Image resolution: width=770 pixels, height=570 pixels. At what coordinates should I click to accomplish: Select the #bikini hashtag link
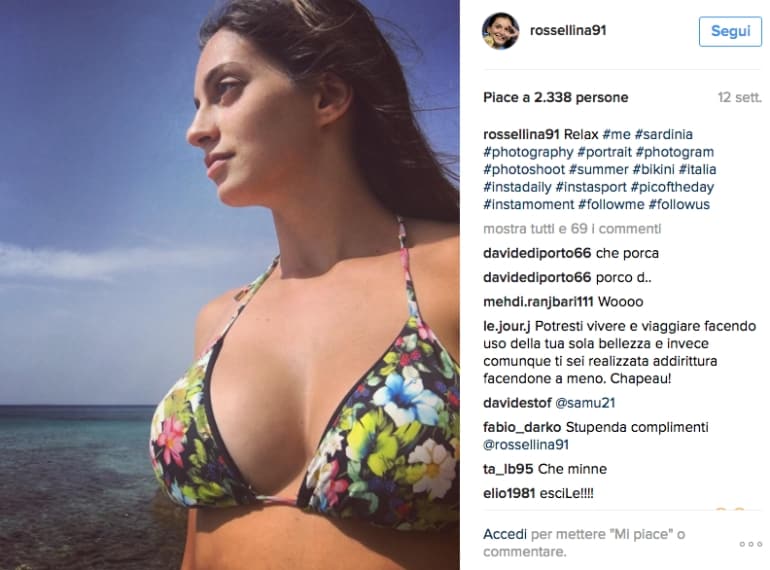pyautogui.click(x=653, y=169)
